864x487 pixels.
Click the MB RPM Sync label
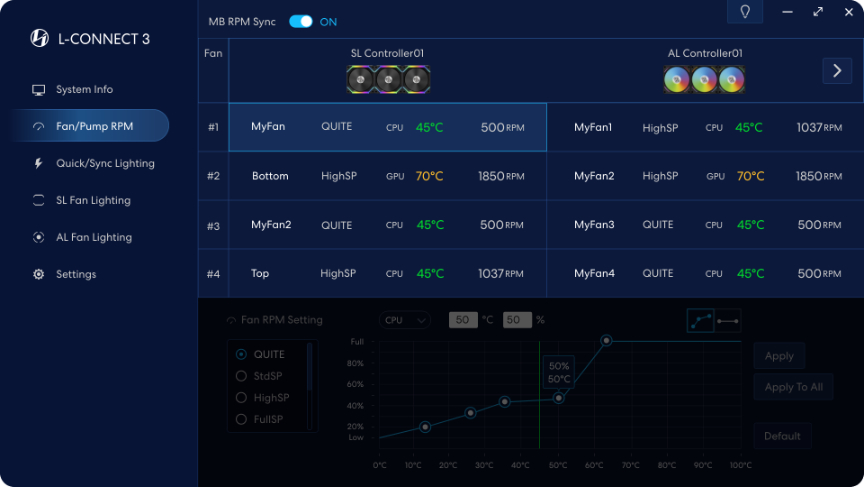tap(242, 22)
